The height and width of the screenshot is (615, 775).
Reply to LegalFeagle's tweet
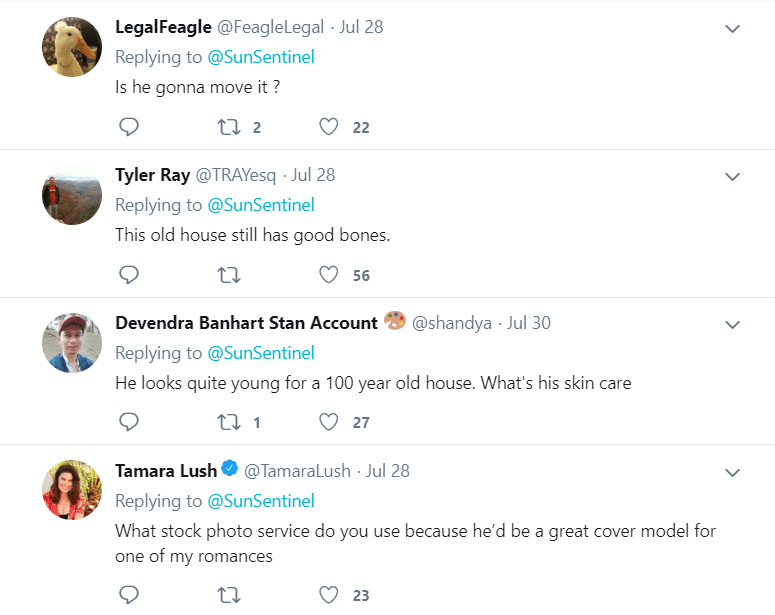(128, 127)
